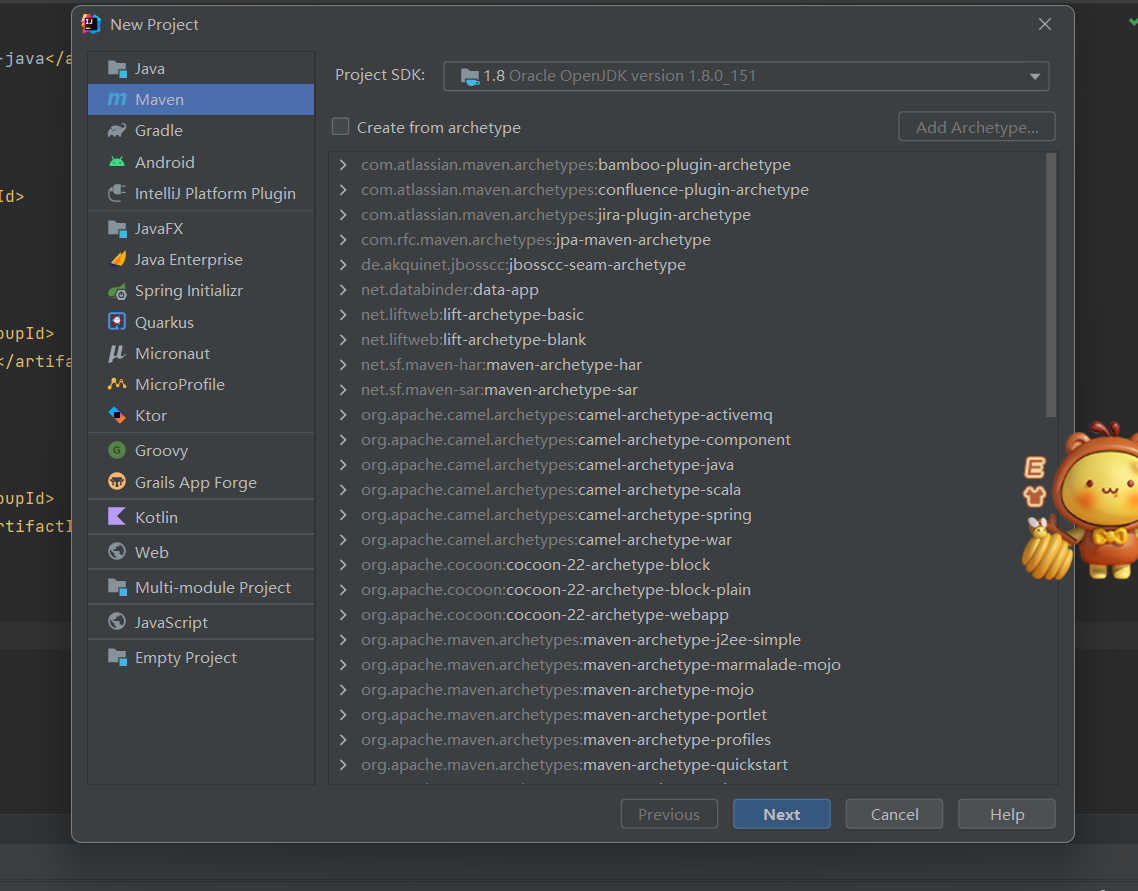Screen dimensions: 1138x891
Task: Select camel-archetype-scala row
Action: (687, 490)
